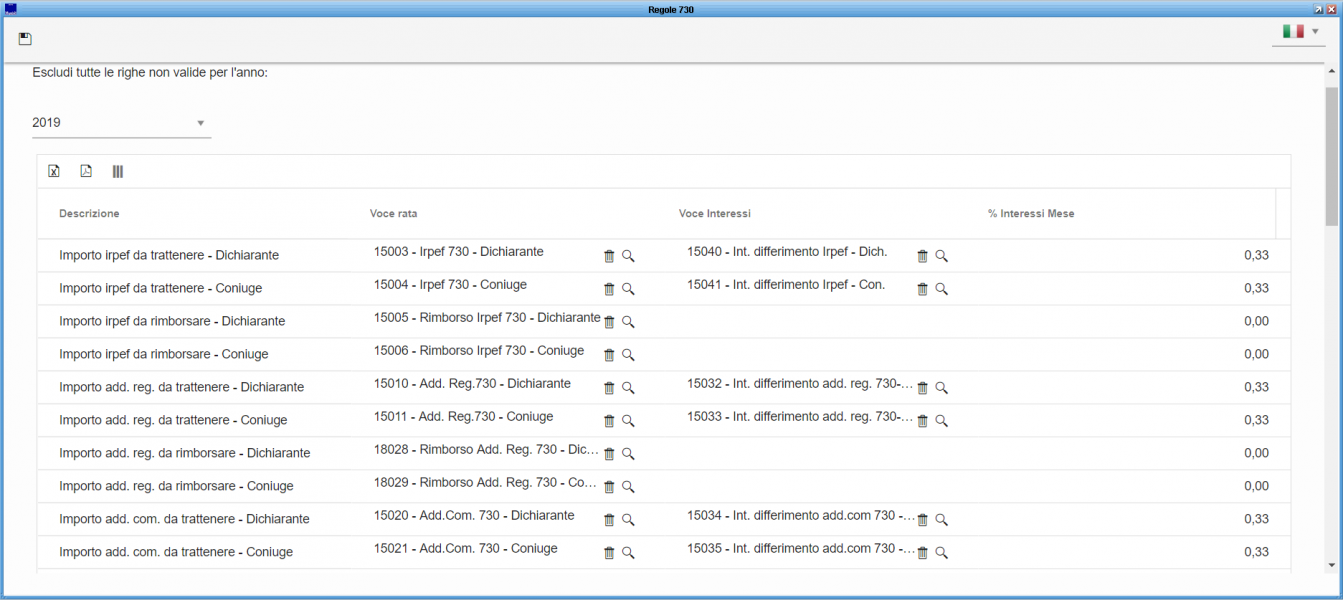Click the vertical scrollbar thumb
Screen dimensions: 1343x600
(1331, 155)
